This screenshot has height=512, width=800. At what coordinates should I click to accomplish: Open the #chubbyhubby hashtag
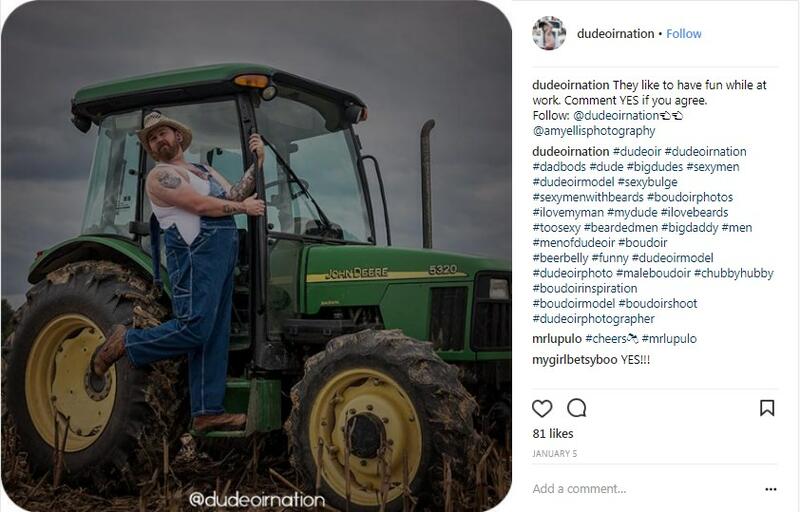coord(734,273)
